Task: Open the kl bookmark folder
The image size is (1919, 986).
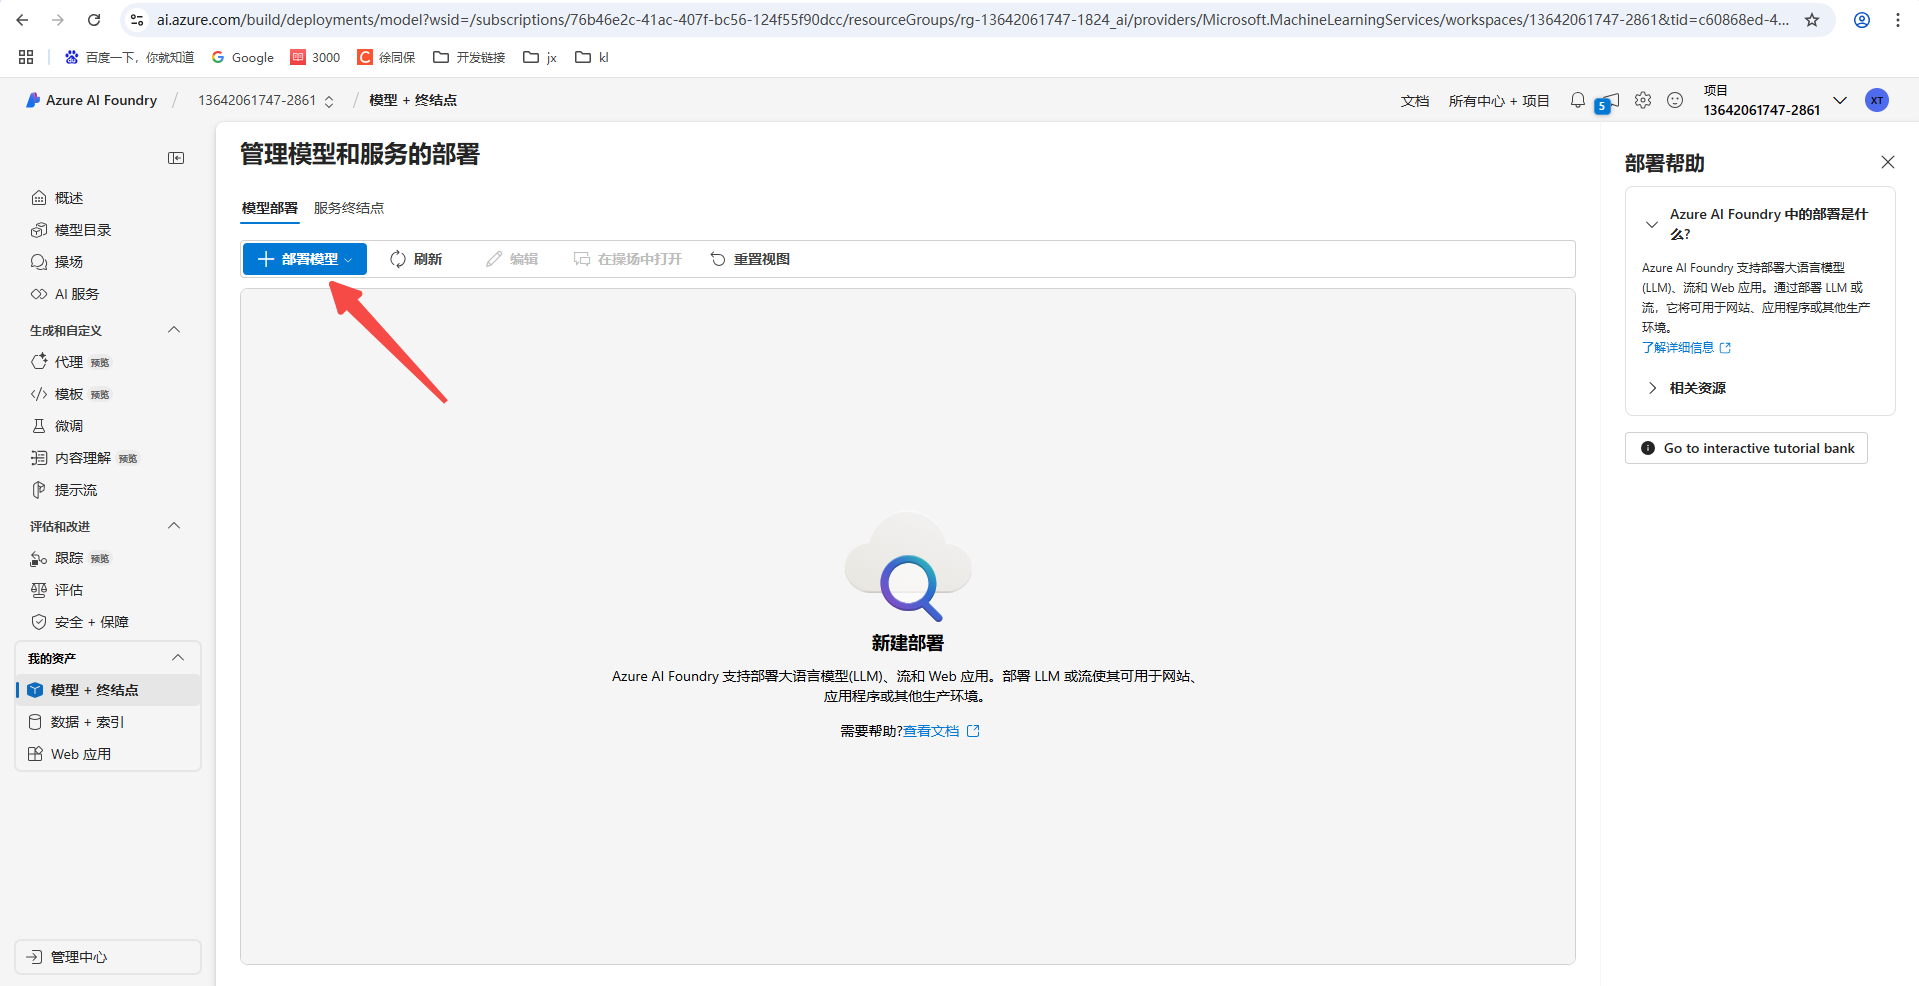Action: [x=592, y=57]
